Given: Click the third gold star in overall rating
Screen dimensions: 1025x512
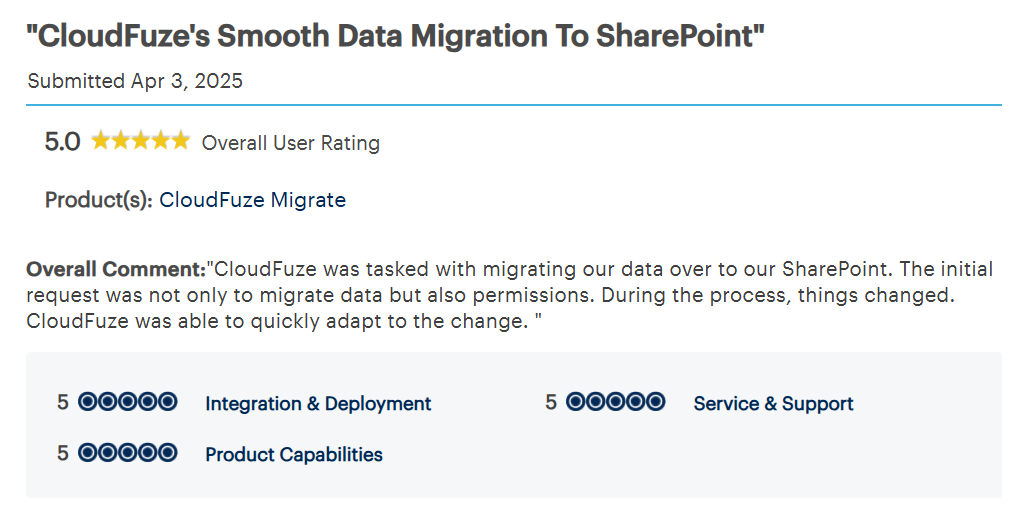Looking at the screenshot, I should point(141,141).
